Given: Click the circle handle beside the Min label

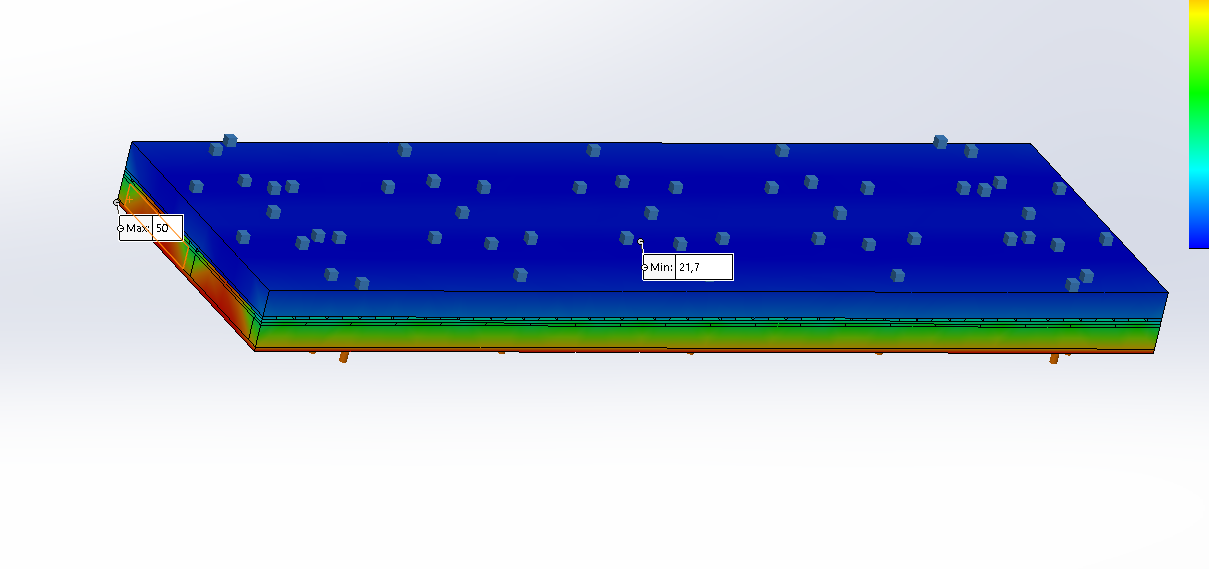Looking at the screenshot, I should pos(645,267).
